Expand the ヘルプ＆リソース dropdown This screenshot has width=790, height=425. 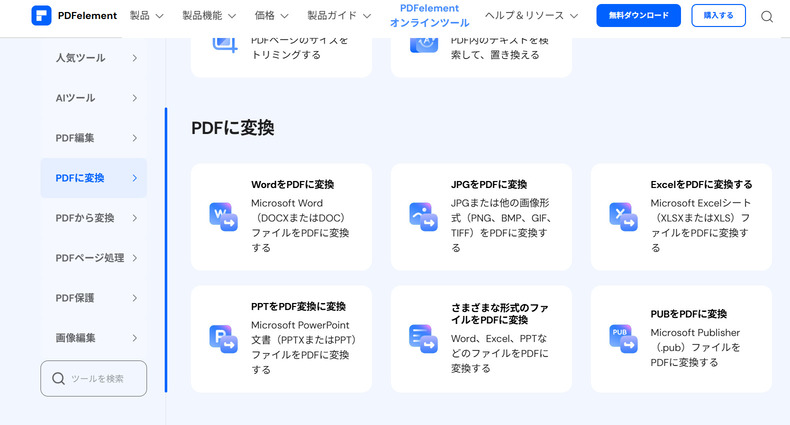tap(531, 16)
